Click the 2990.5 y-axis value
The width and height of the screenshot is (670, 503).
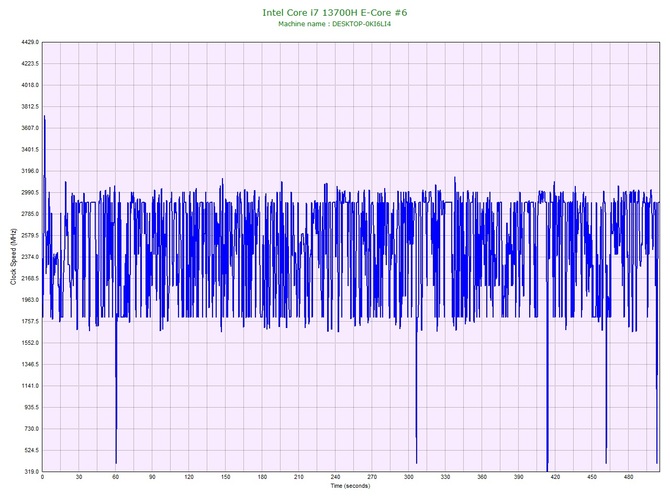click(x=29, y=193)
